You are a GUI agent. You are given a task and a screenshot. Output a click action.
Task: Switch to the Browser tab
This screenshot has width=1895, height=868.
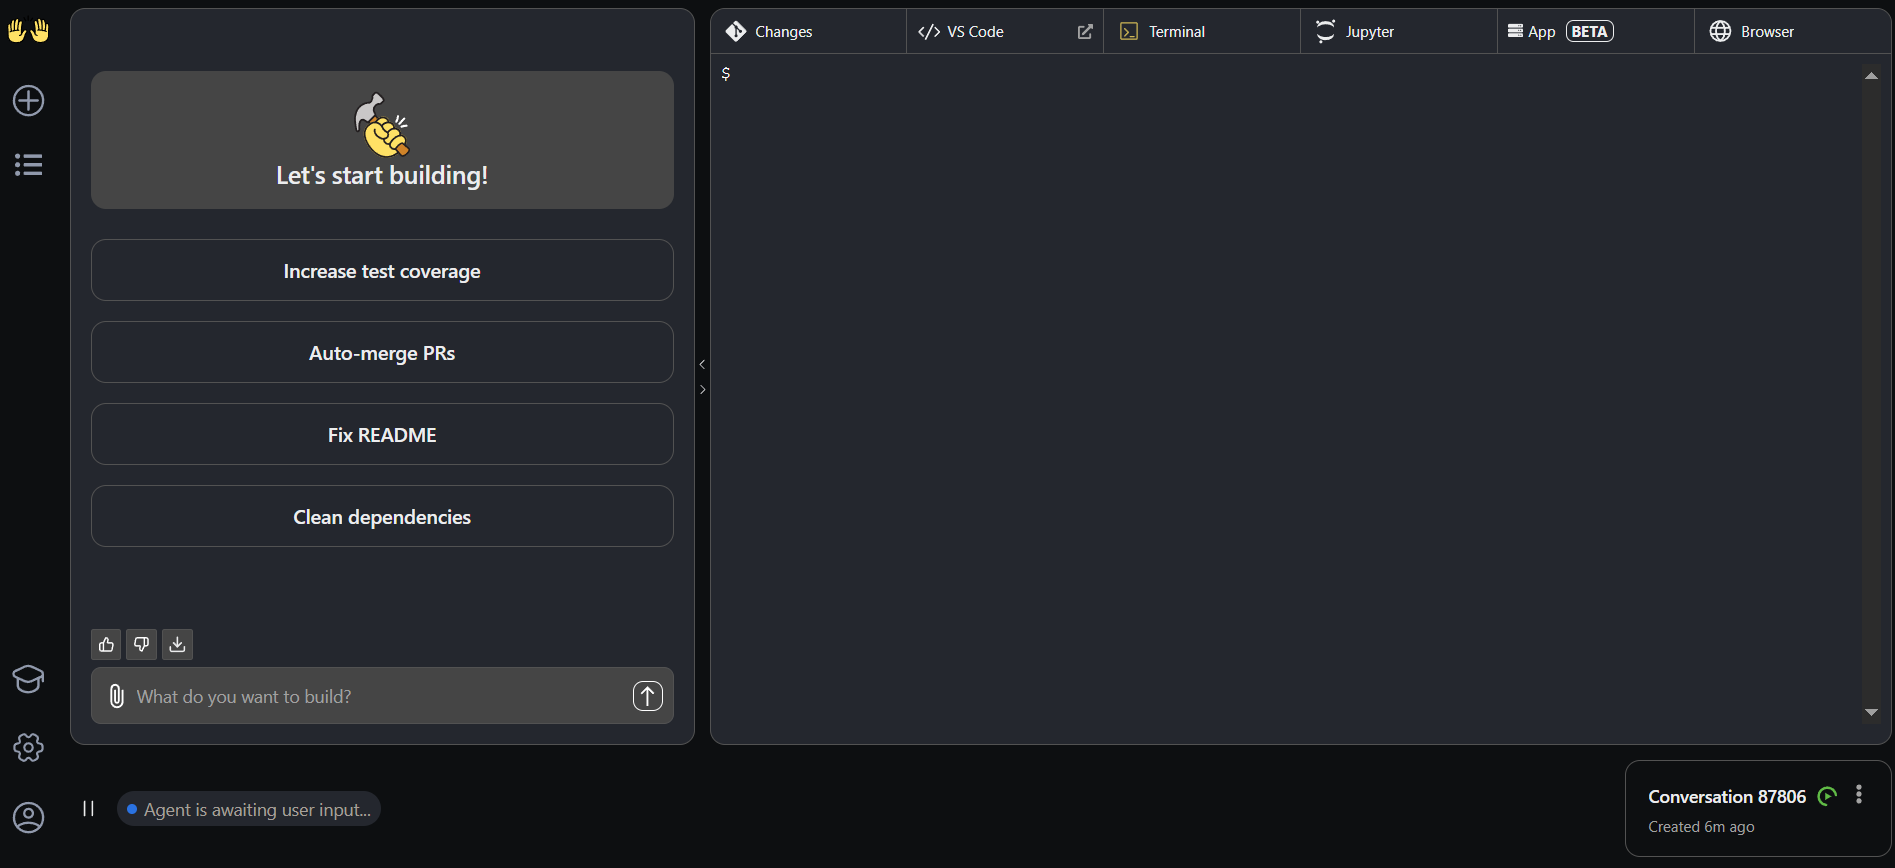coord(1792,32)
